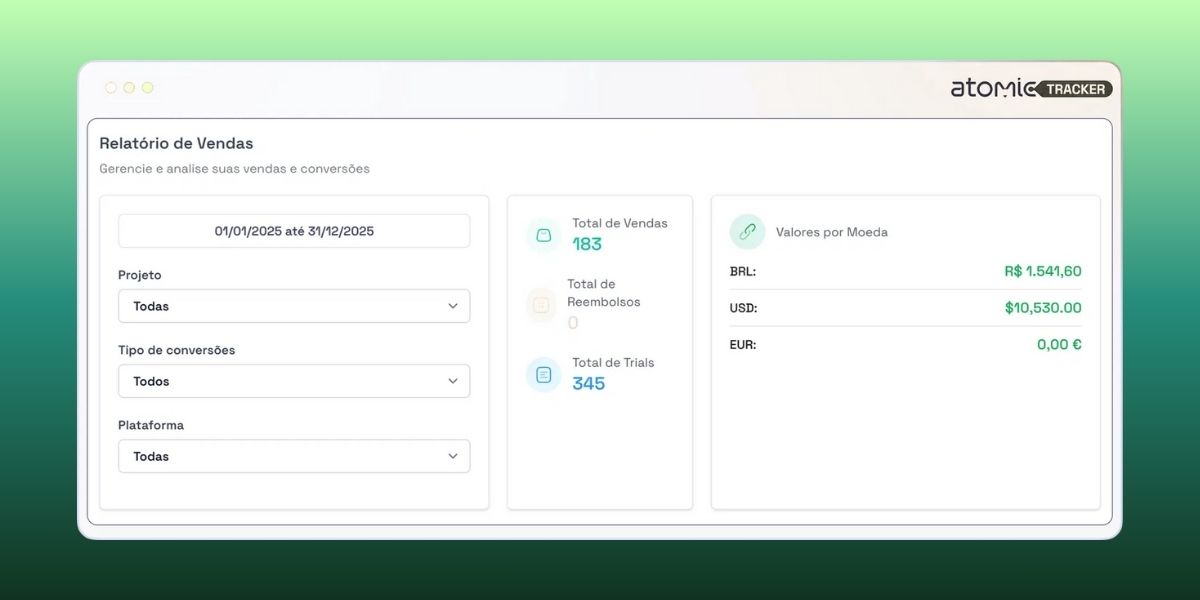Expand the Tipo de conversões dropdown
This screenshot has height=600, width=1200.
click(x=294, y=381)
